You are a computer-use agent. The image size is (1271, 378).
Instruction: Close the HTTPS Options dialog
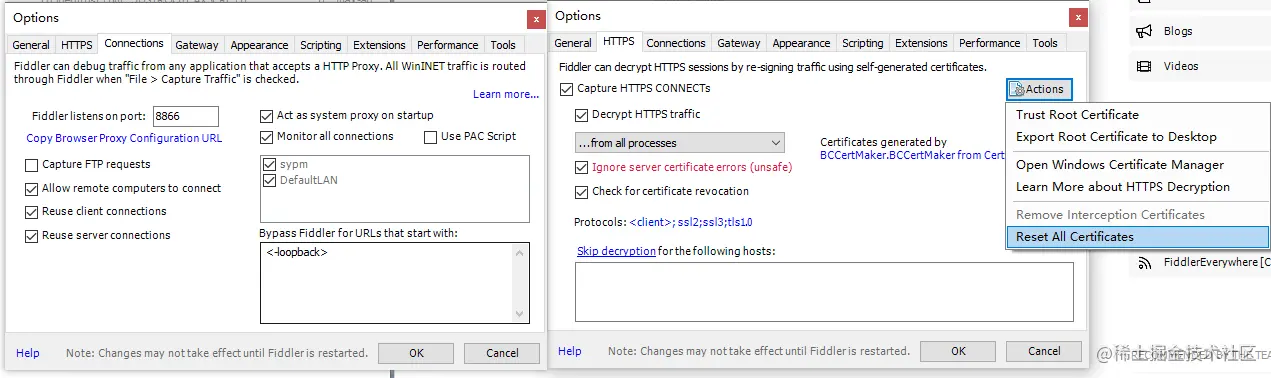[x=1077, y=17]
